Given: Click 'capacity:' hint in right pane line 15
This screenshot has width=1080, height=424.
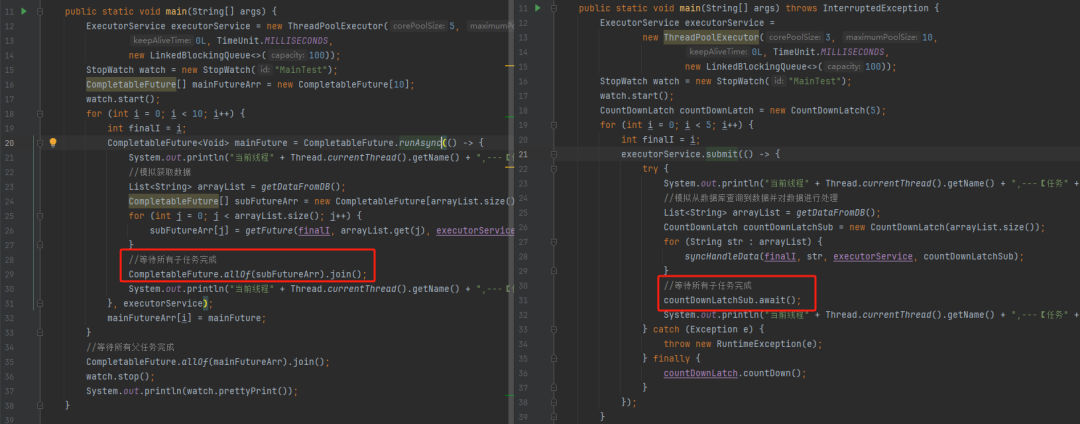Looking at the screenshot, I should pos(844,67).
